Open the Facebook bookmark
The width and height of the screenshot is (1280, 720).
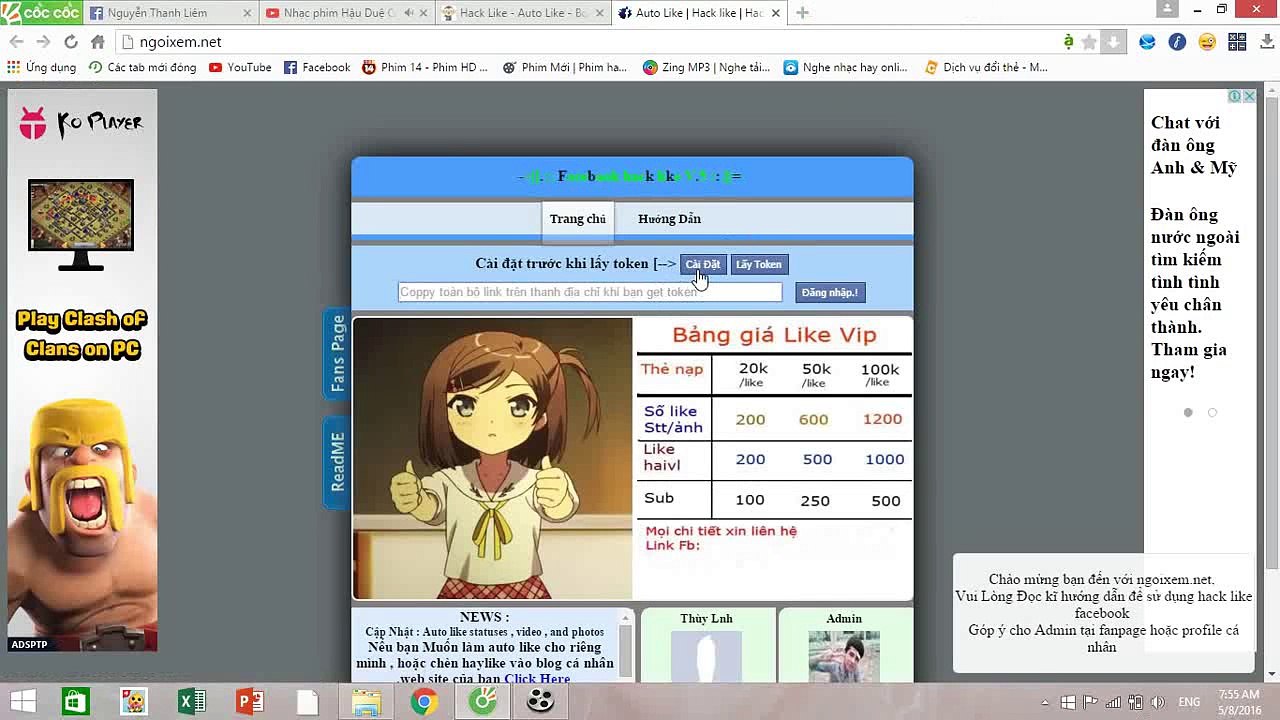[x=317, y=67]
